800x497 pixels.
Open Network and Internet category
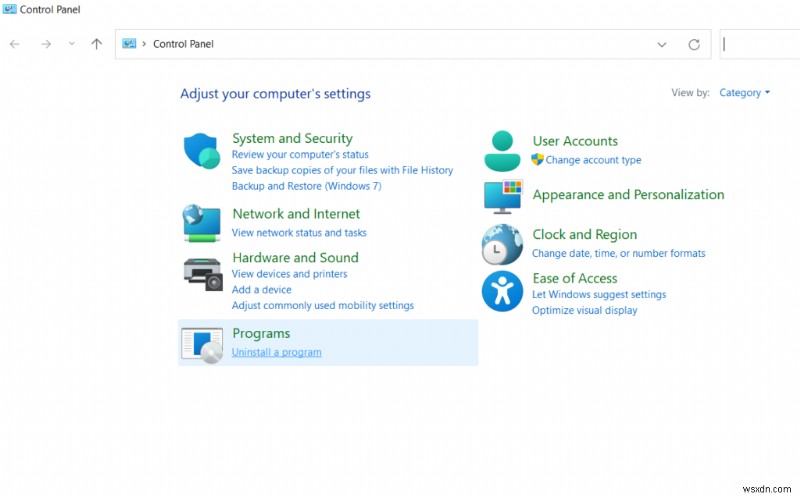(x=296, y=214)
